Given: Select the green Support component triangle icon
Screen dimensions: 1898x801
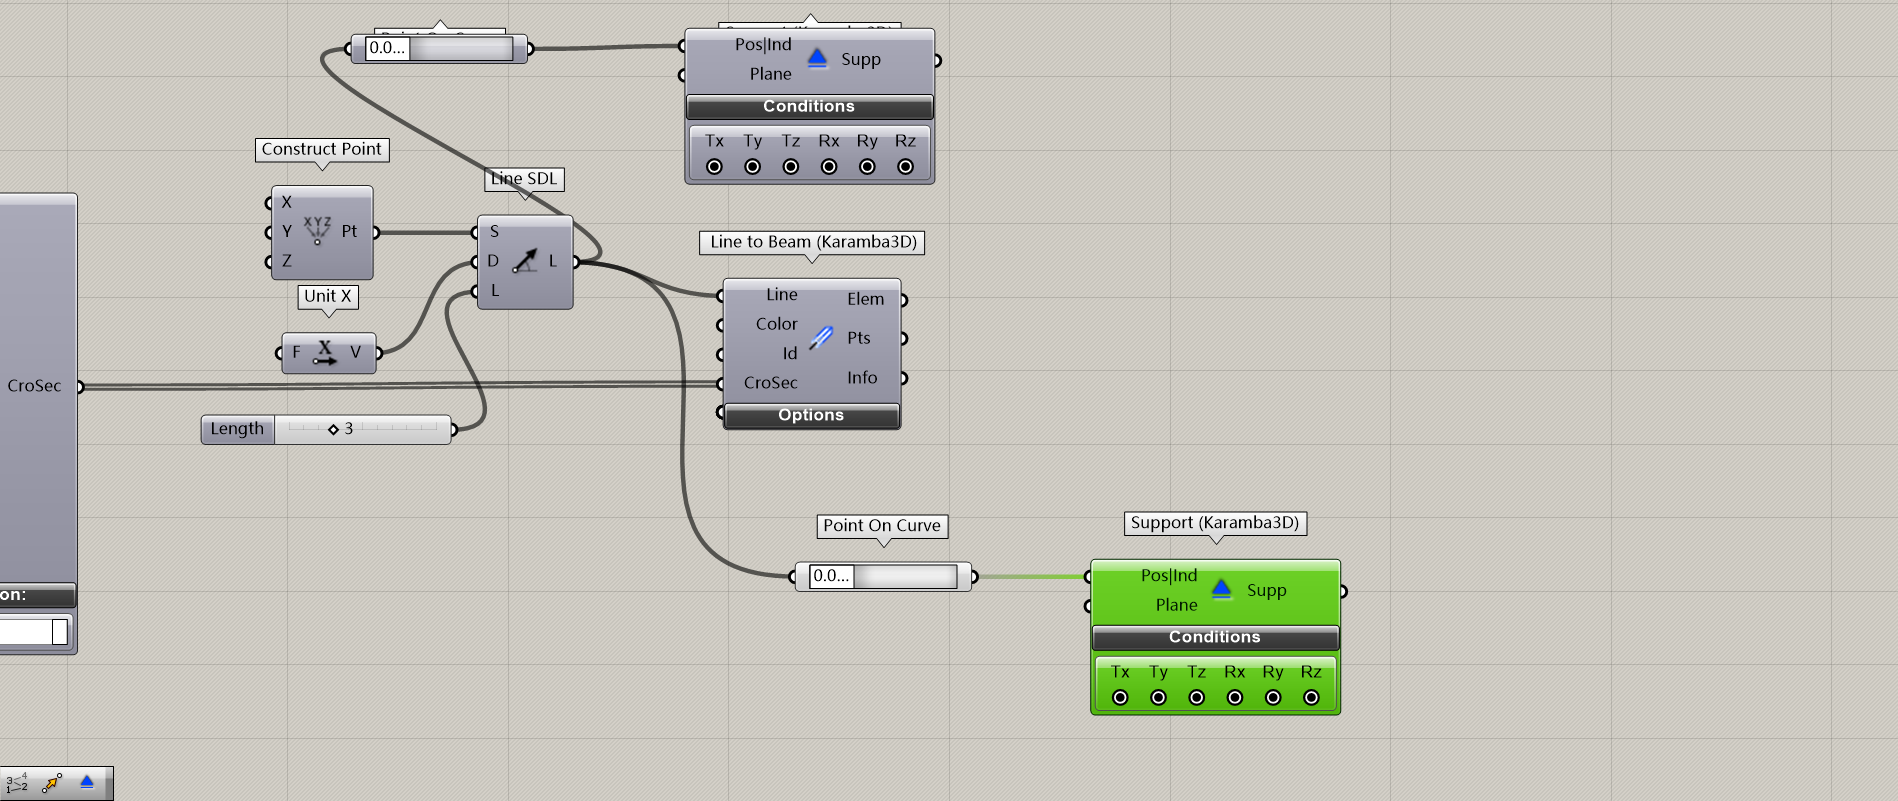Looking at the screenshot, I should 1221,589.
